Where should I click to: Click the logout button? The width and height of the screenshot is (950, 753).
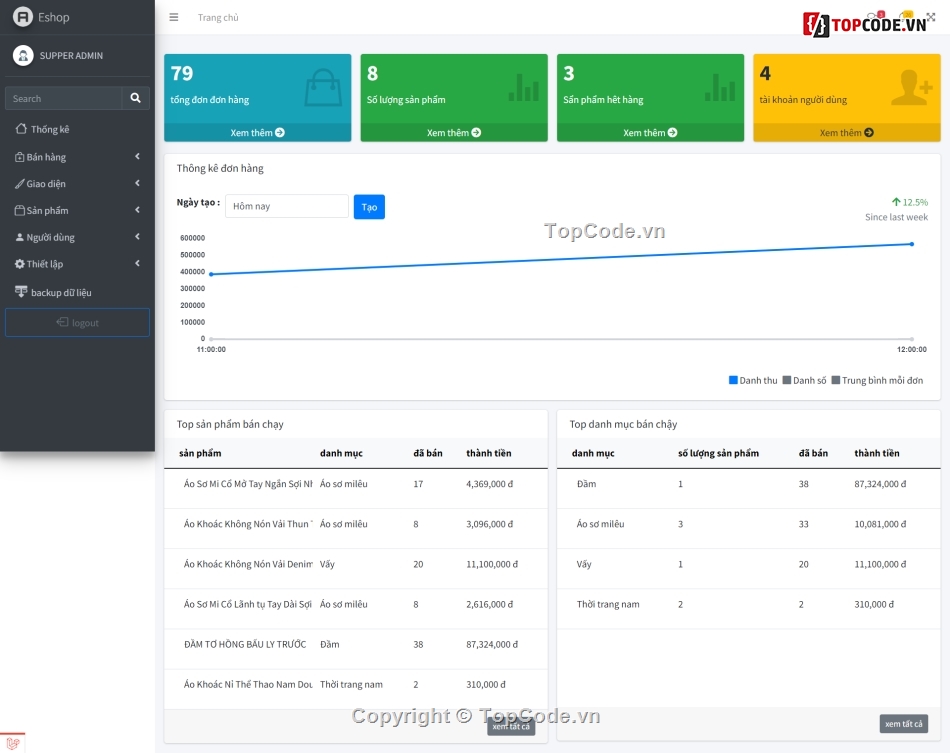(77, 323)
